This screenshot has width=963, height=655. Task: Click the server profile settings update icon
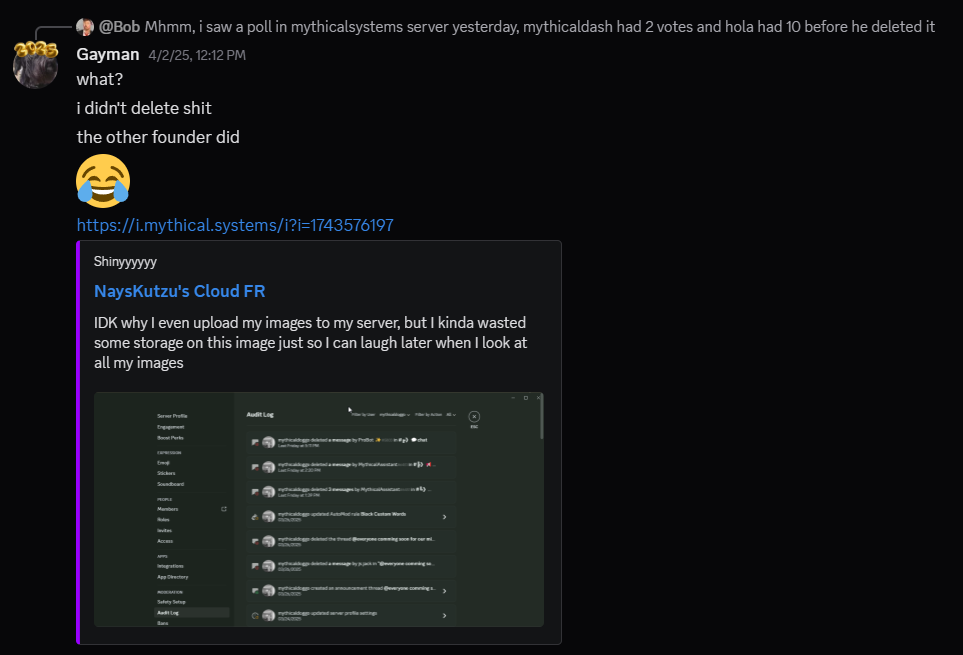coord(253,614)
